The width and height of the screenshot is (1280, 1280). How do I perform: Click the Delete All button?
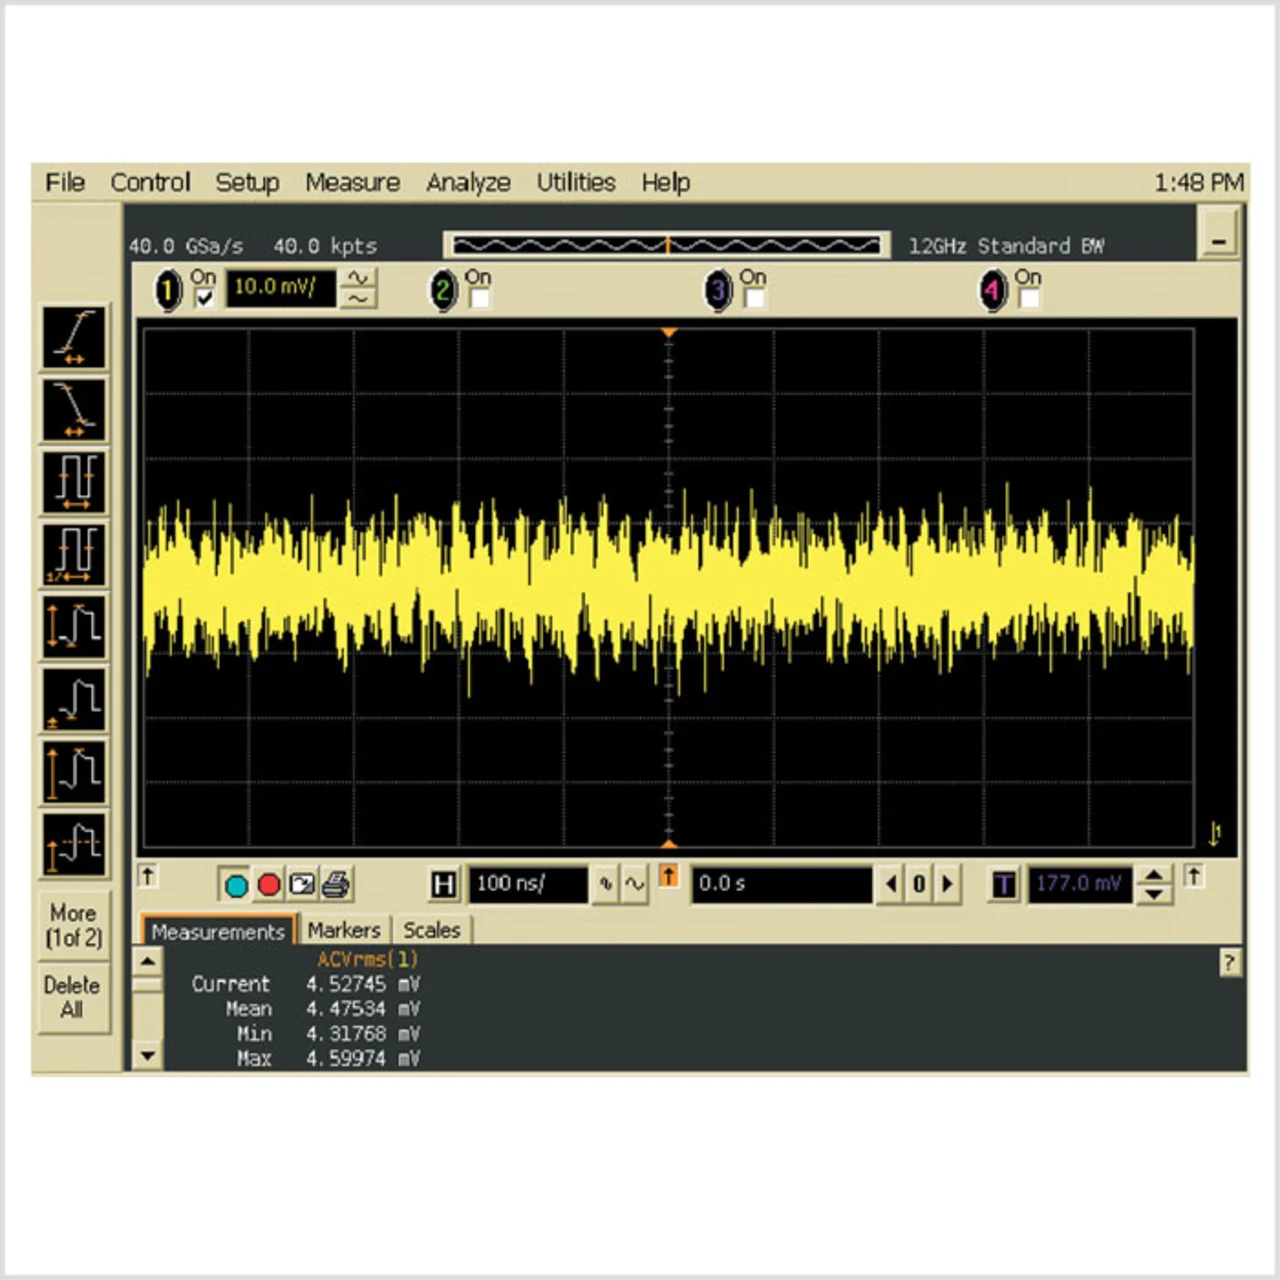(x=72, y=997)
